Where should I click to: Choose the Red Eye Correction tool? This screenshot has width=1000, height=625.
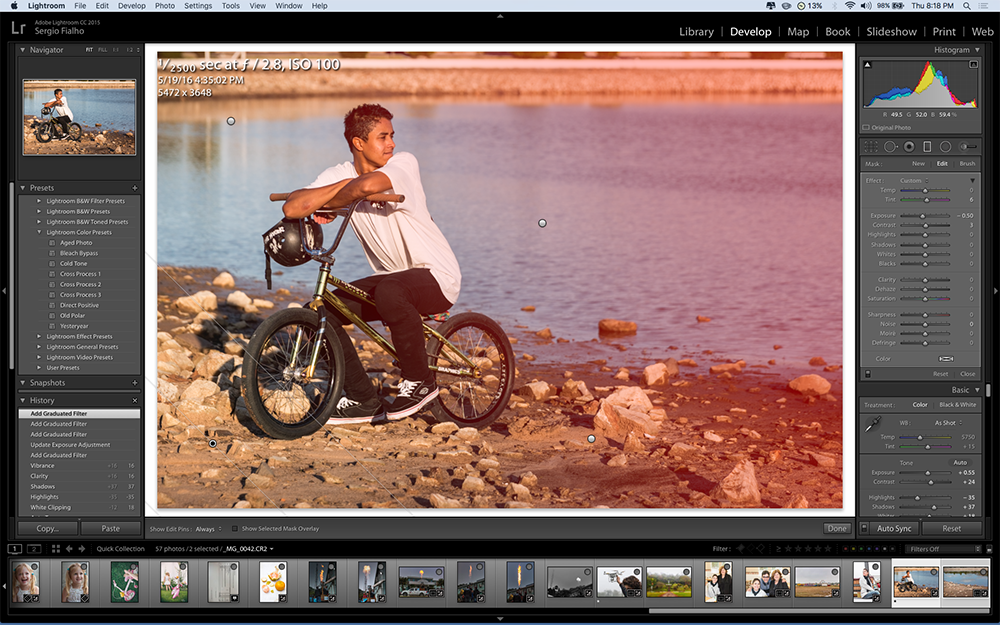908,146
